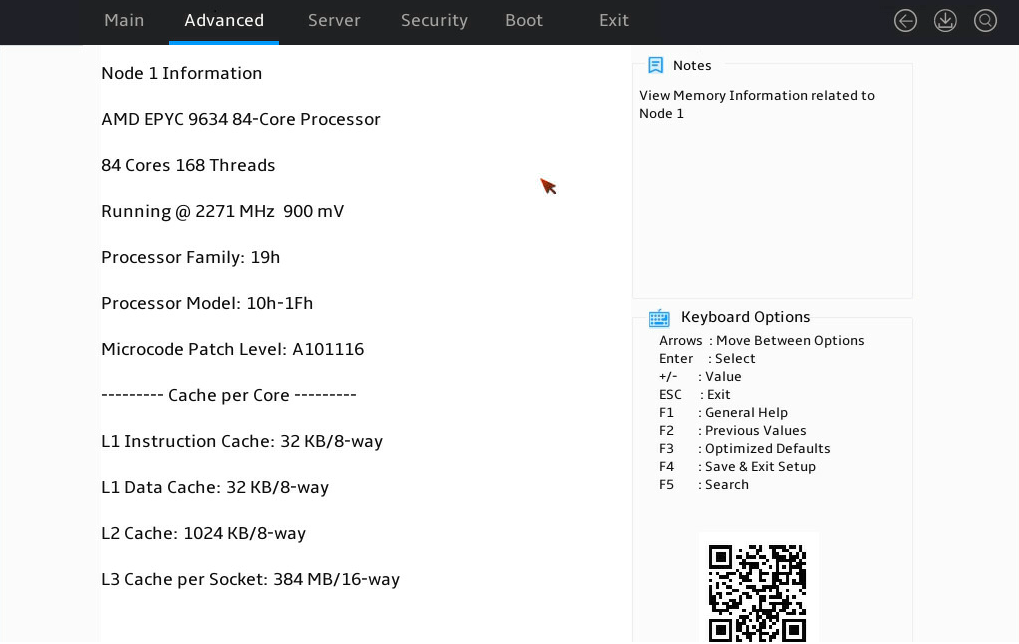1019x644 pixels.
Task: Select 'L2 Cache: 1024 KB/8-way' row
Action: click(x=203, y=534)
